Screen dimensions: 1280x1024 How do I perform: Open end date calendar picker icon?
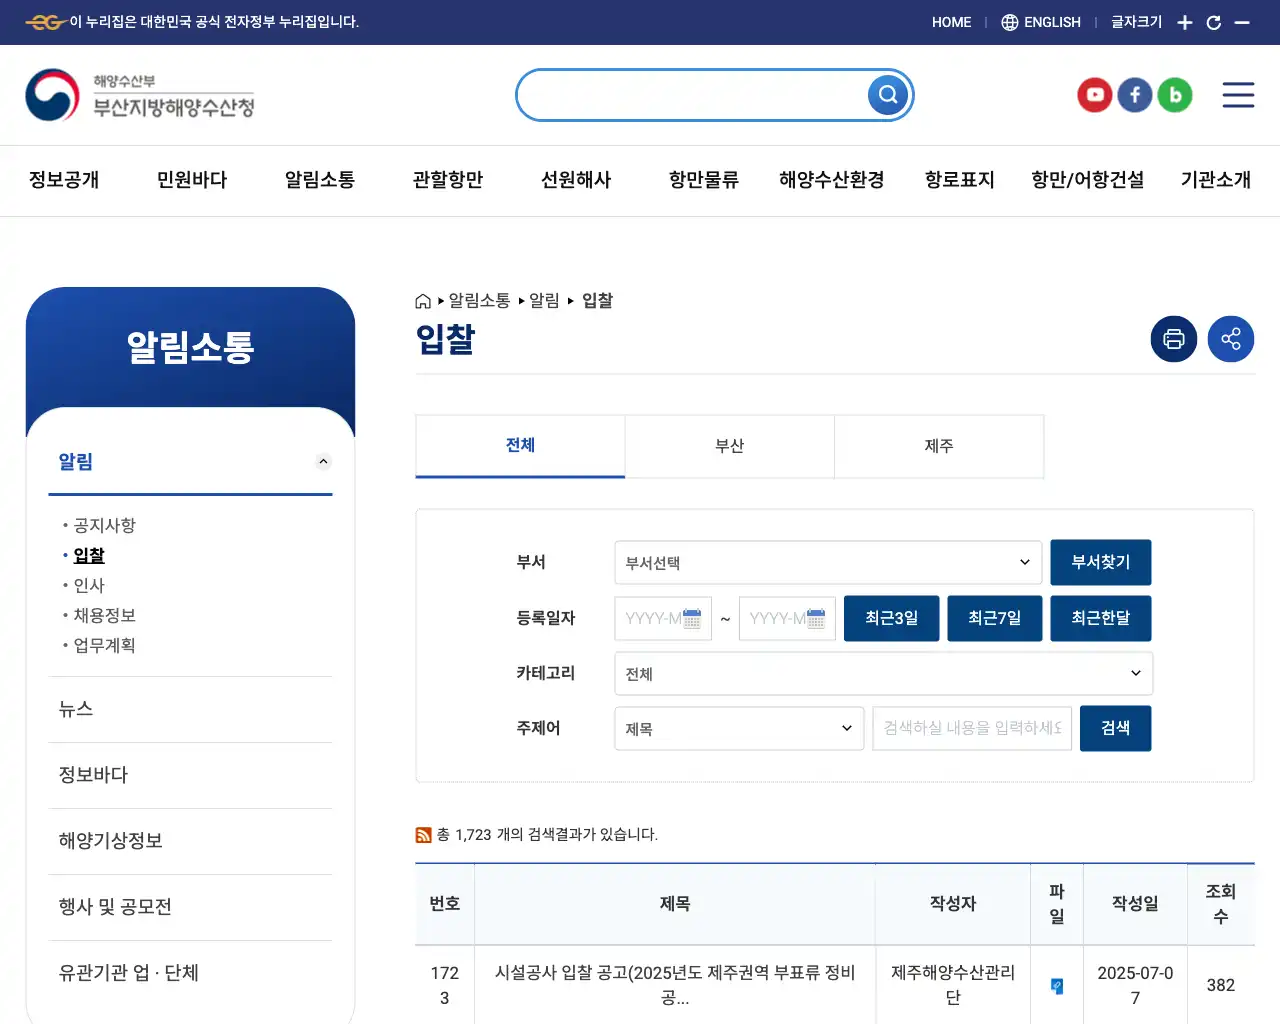click(816, 618)
